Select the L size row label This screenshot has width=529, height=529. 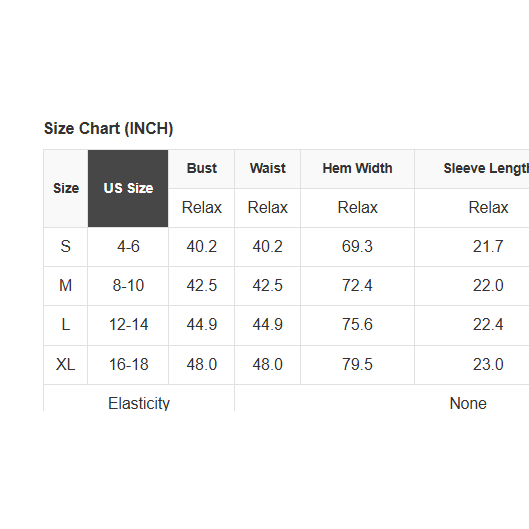click(65, 325)
